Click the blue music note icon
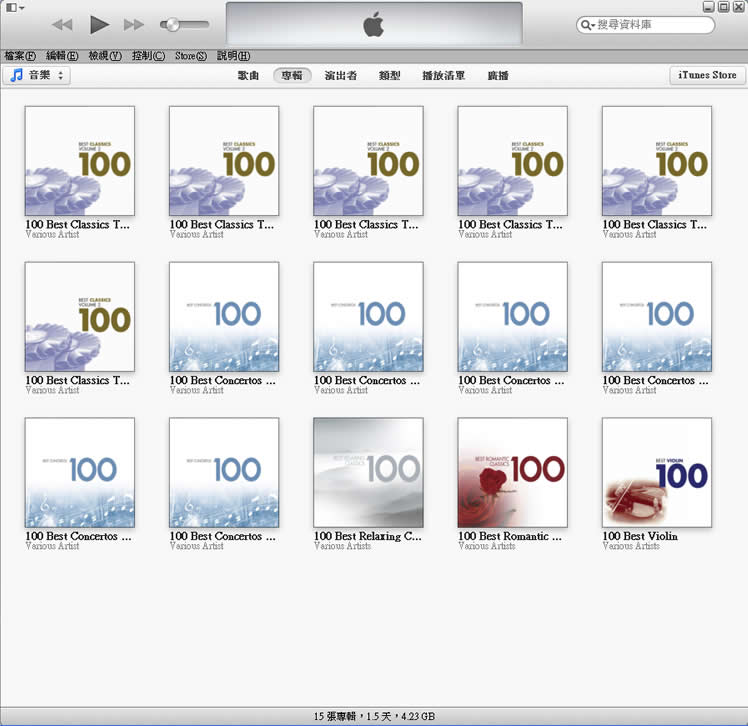This screenshot has height=726, width=748. click(17, 75)
